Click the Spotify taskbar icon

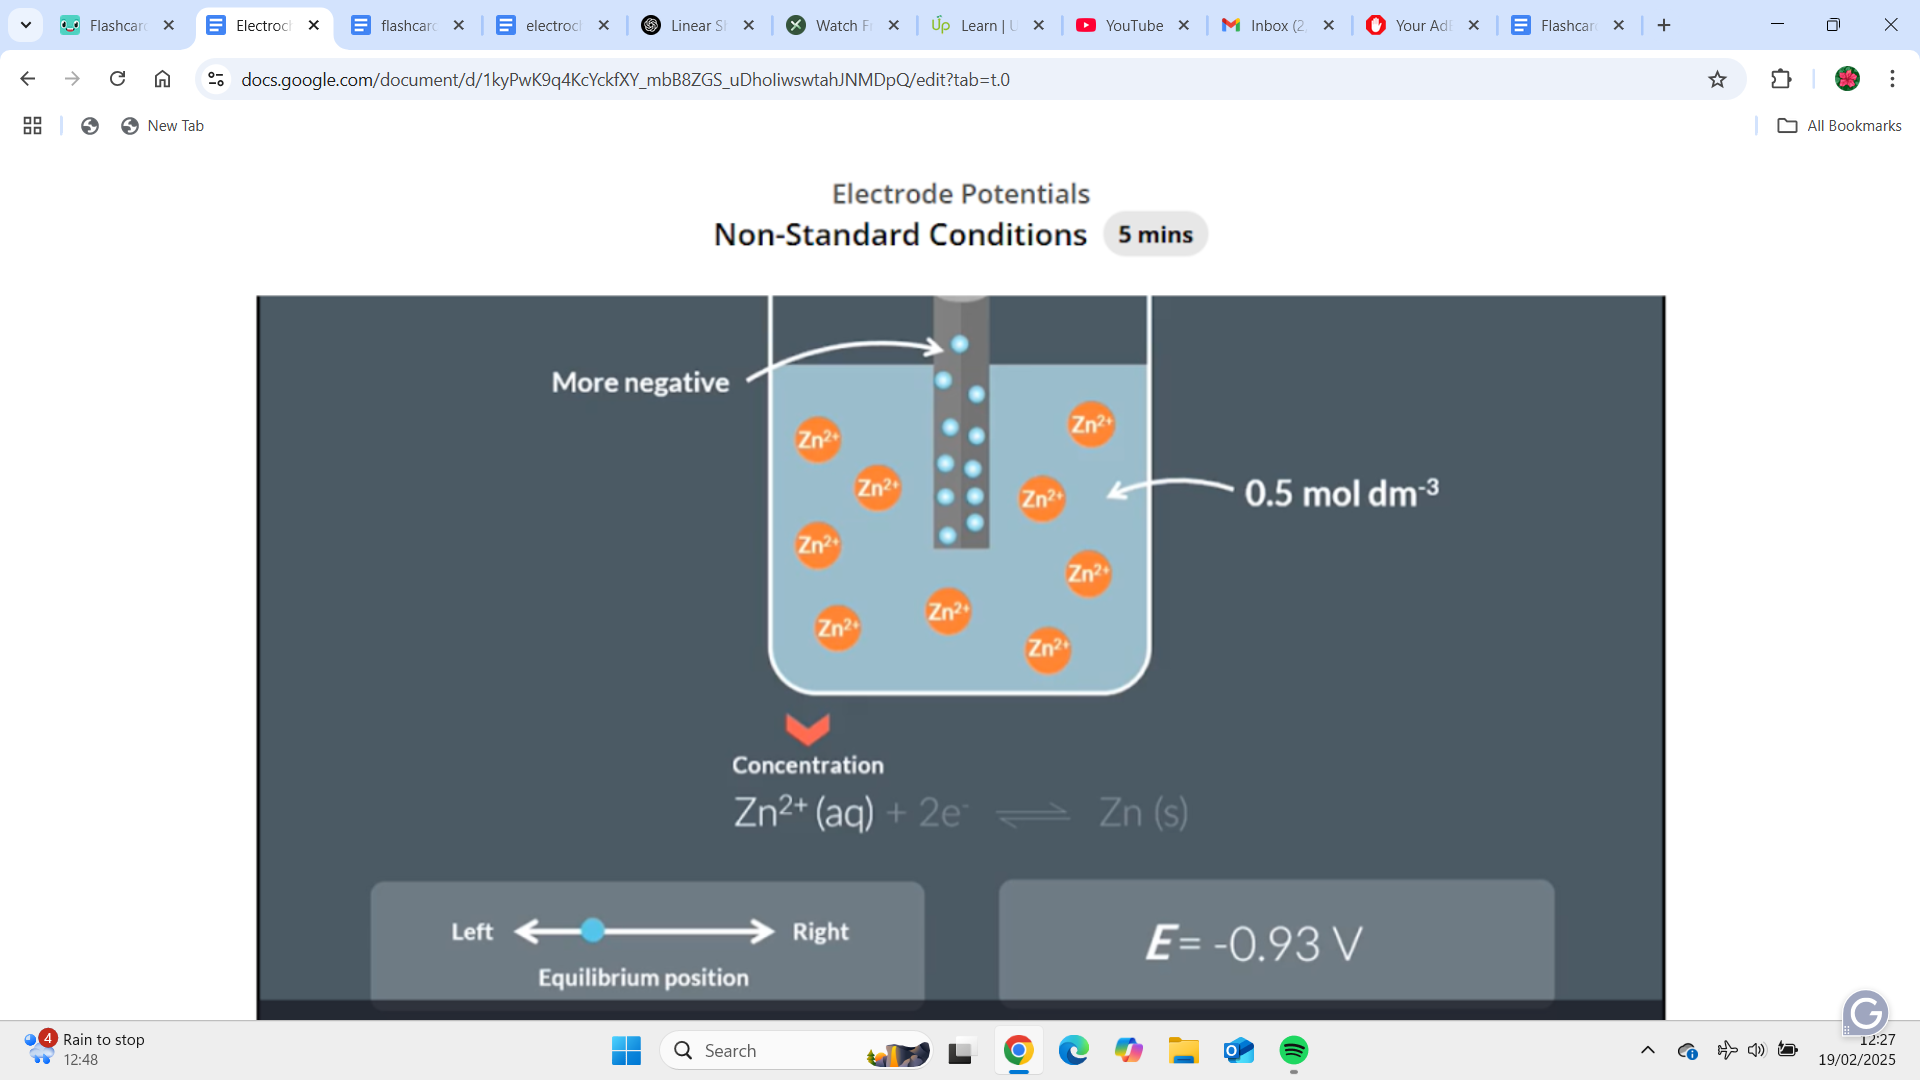pyautogui.click(x=1296, y=1050)
